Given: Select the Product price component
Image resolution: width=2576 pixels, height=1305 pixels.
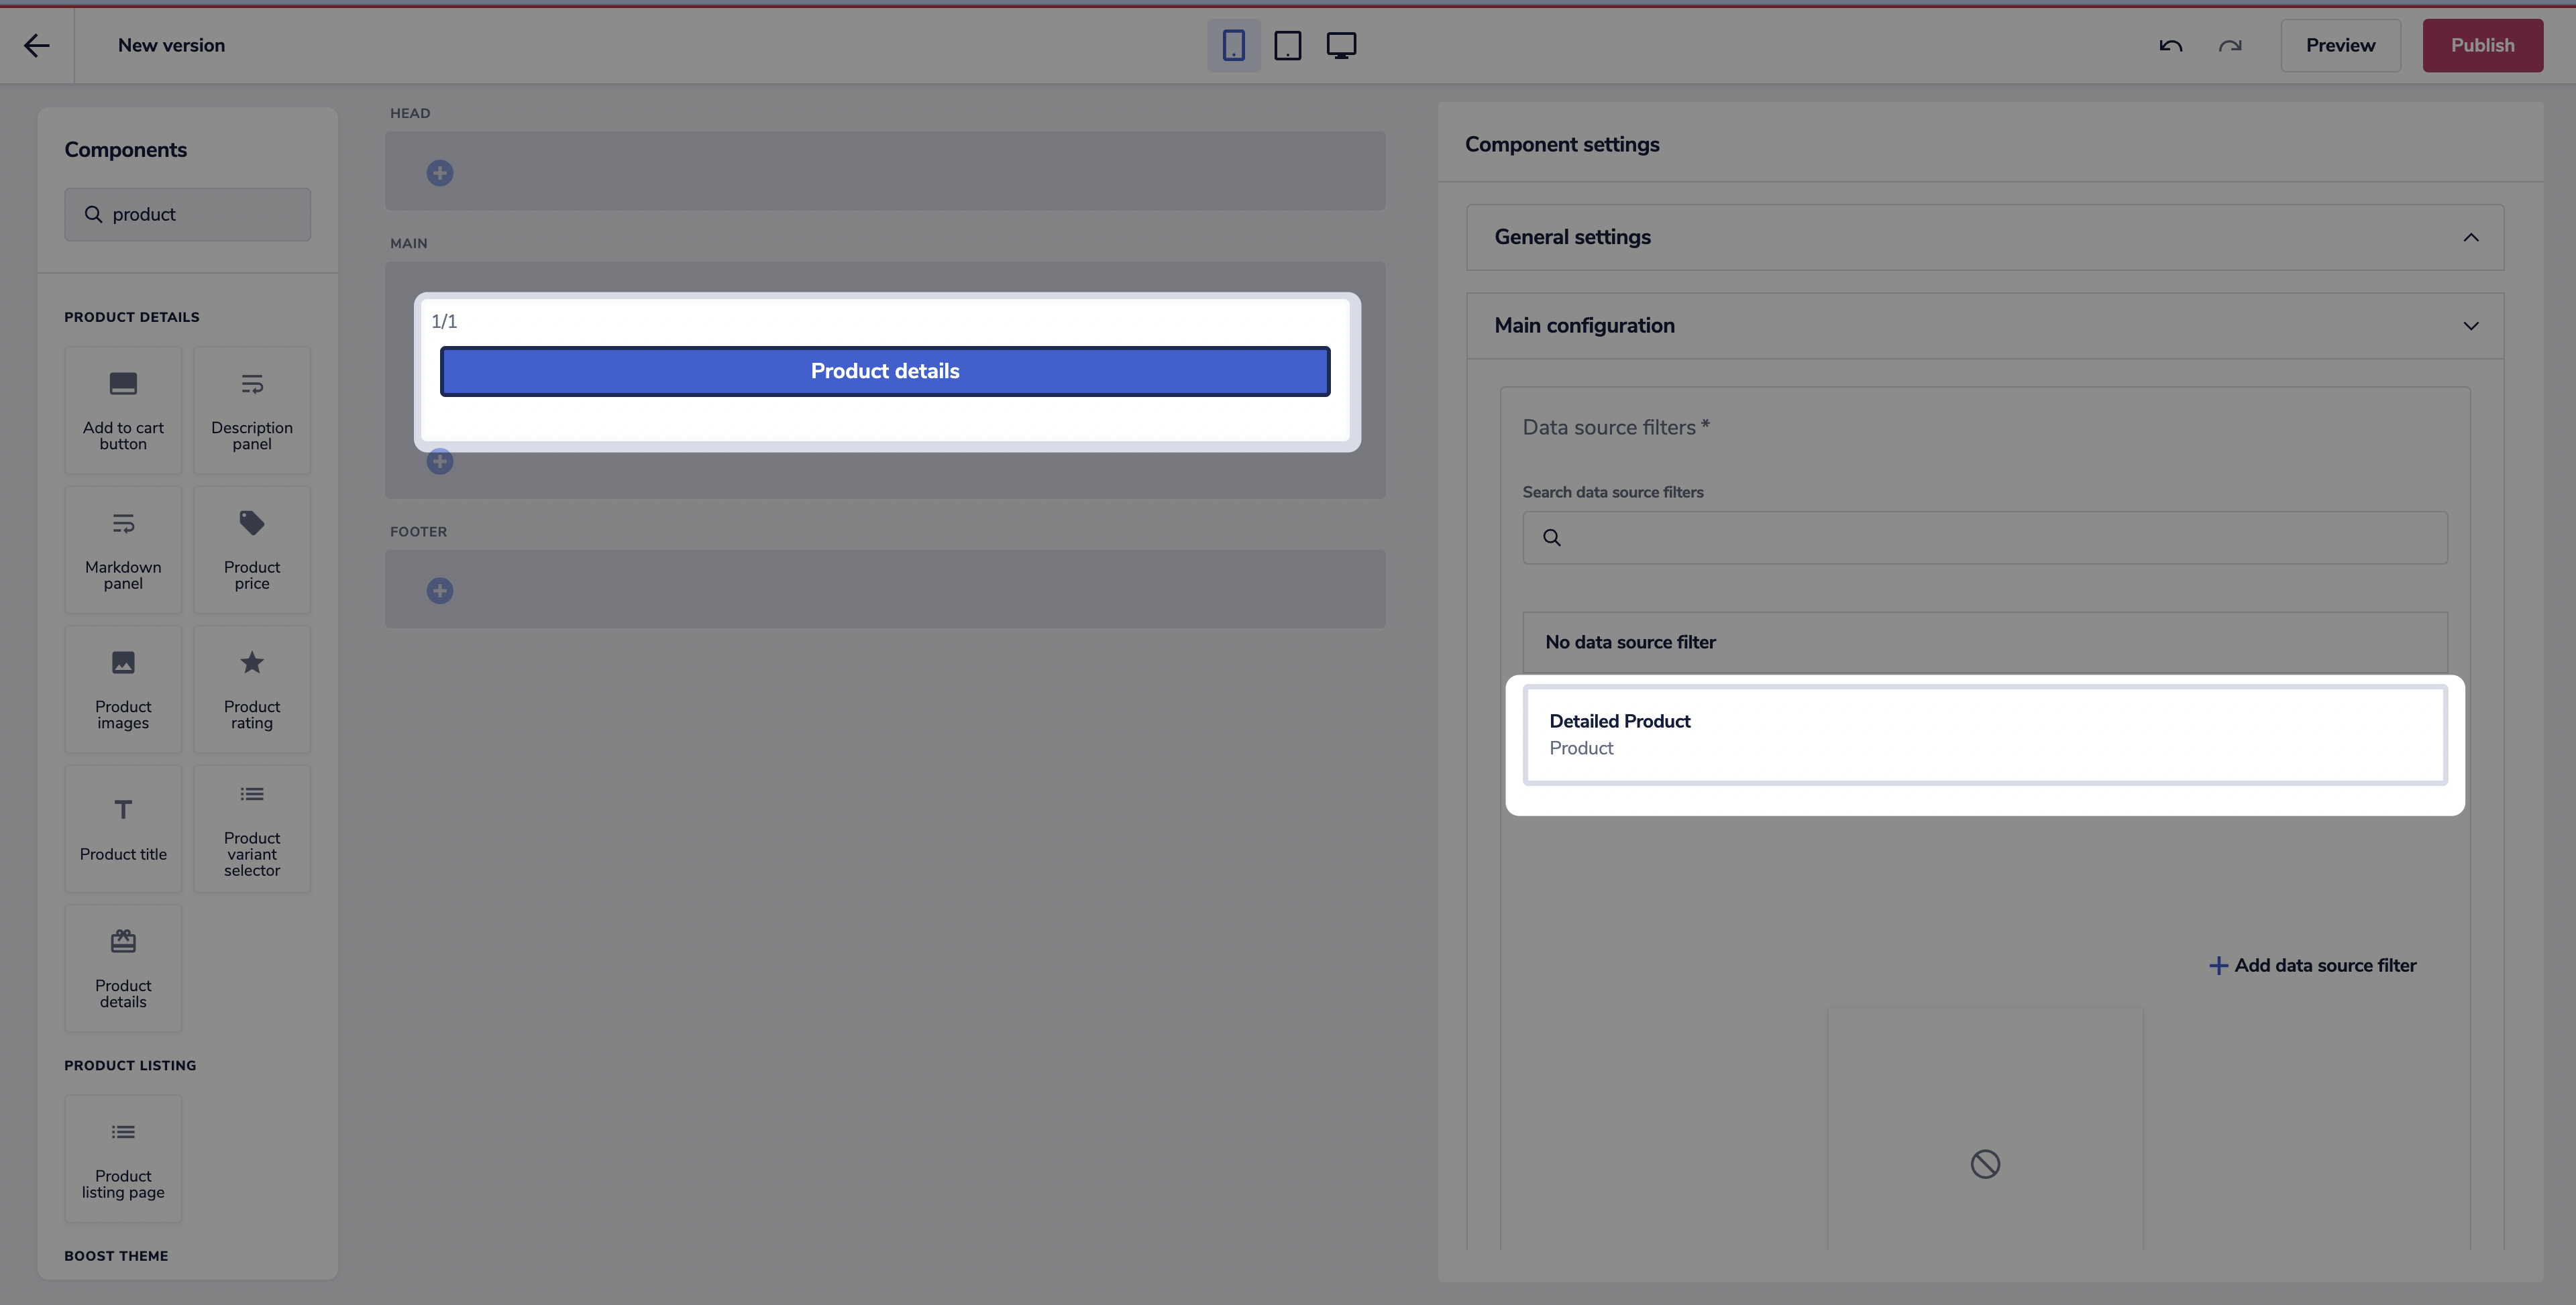Looking at the screenshot, I should point(252,549).
